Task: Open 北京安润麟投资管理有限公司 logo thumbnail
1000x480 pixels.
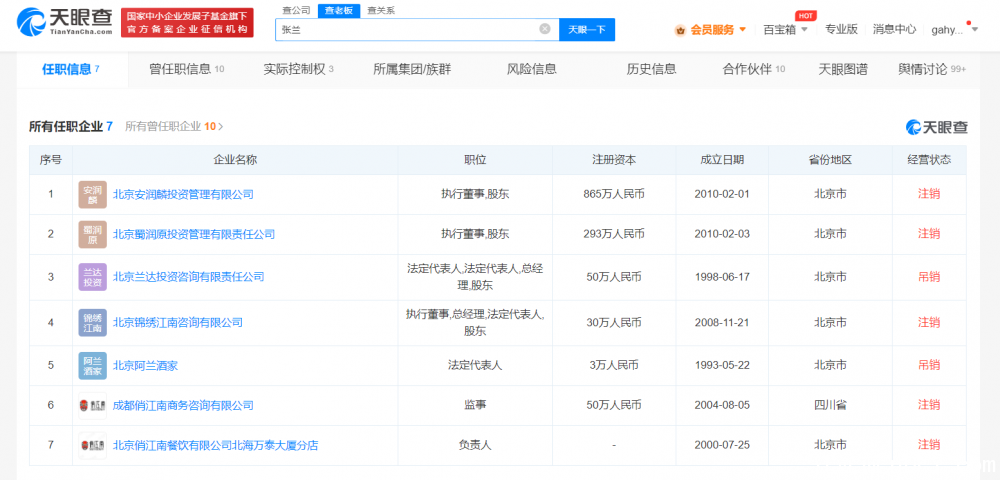Action: (92, 194)
